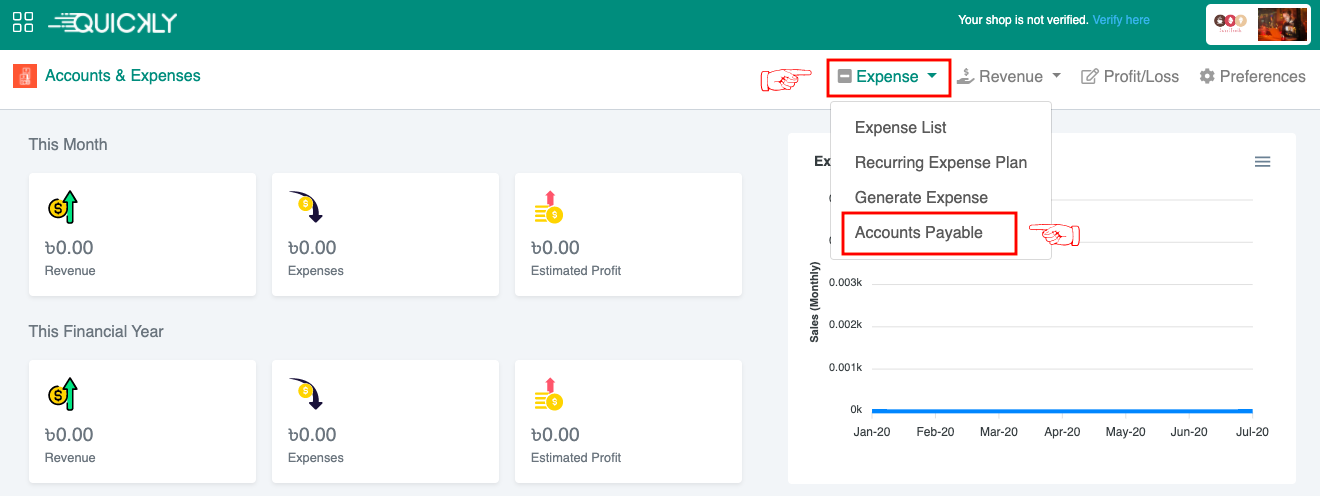This screenshot has width=1320, height=496.
Task: Open the chart hamburger menu icon
Action: 1262,162
